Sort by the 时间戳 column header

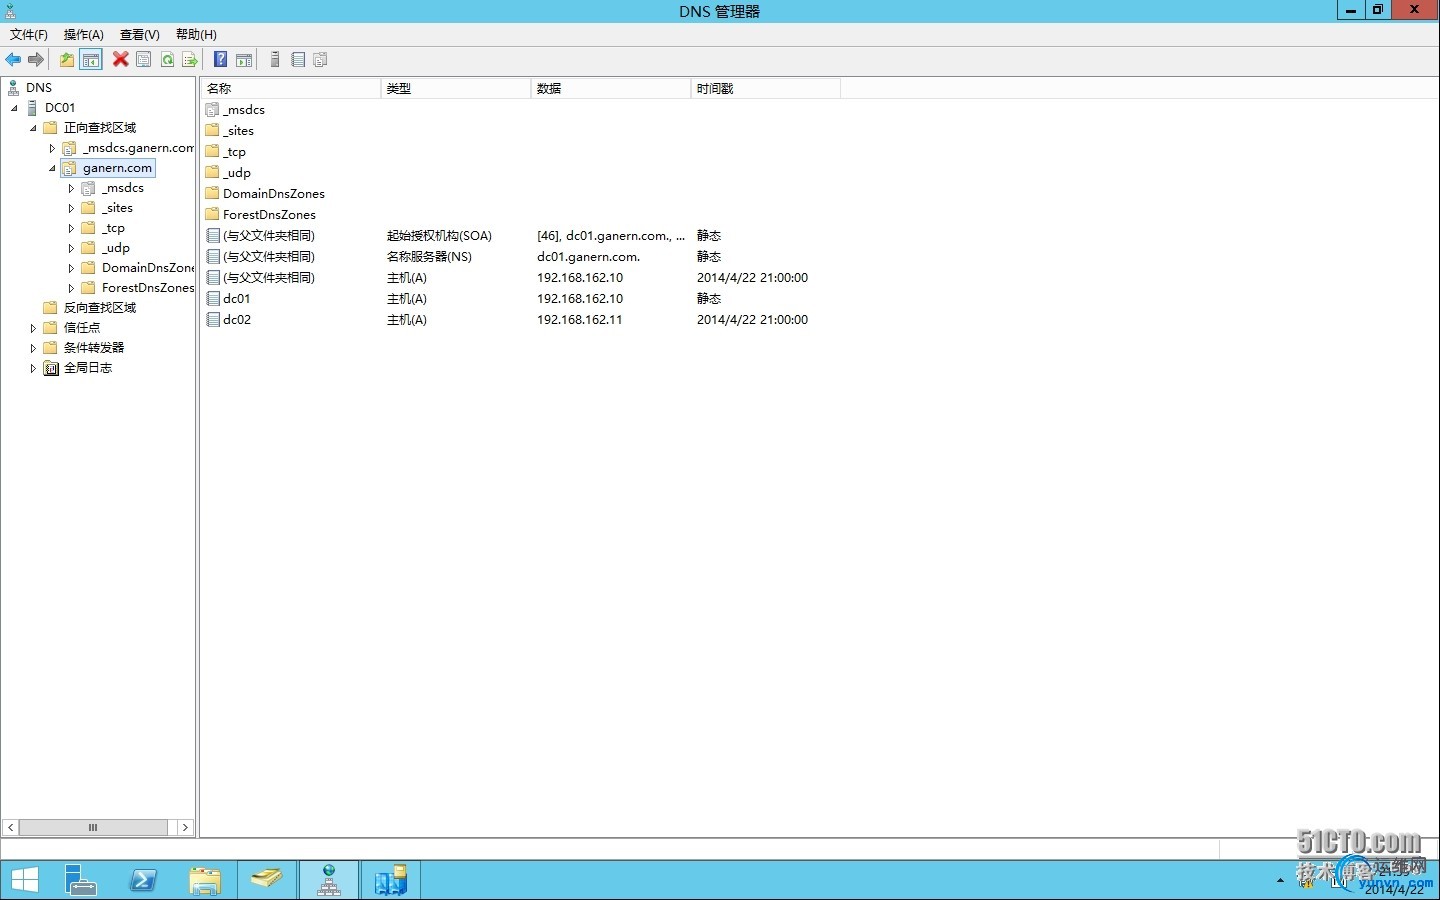[x=765, y=89]
